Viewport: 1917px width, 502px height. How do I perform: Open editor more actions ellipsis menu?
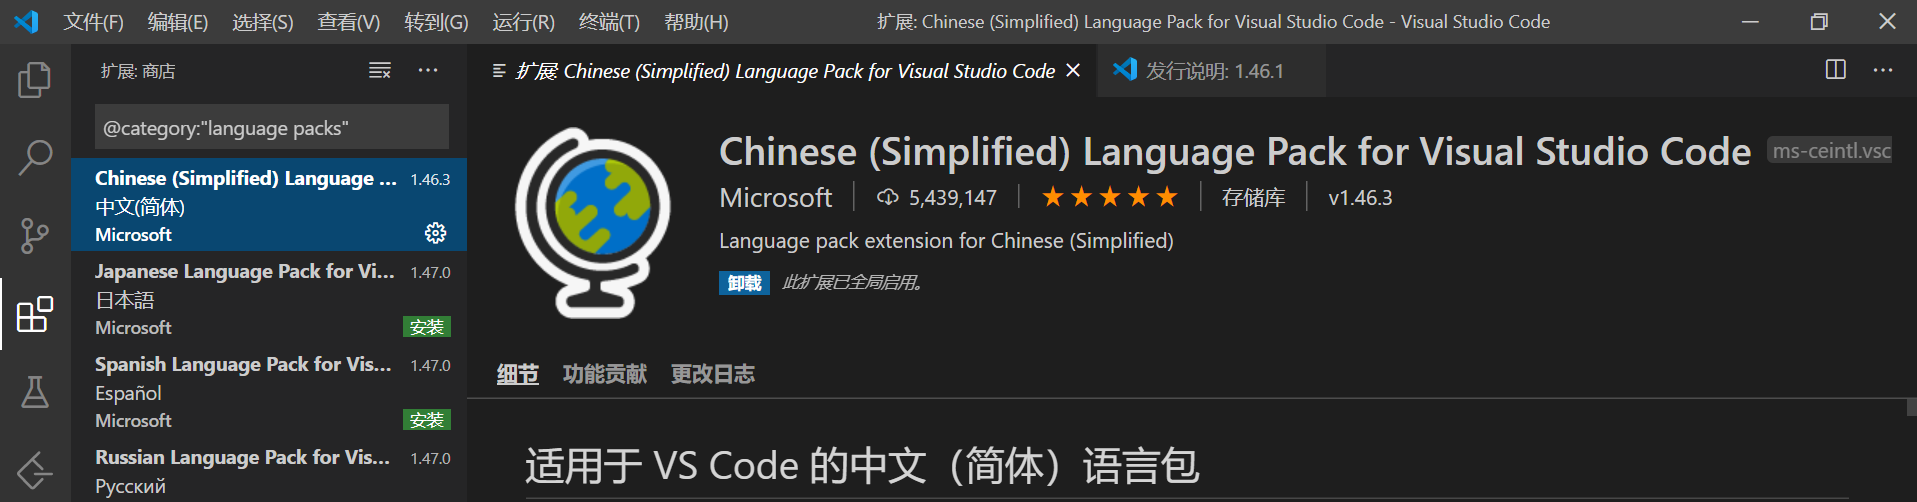1883,70
